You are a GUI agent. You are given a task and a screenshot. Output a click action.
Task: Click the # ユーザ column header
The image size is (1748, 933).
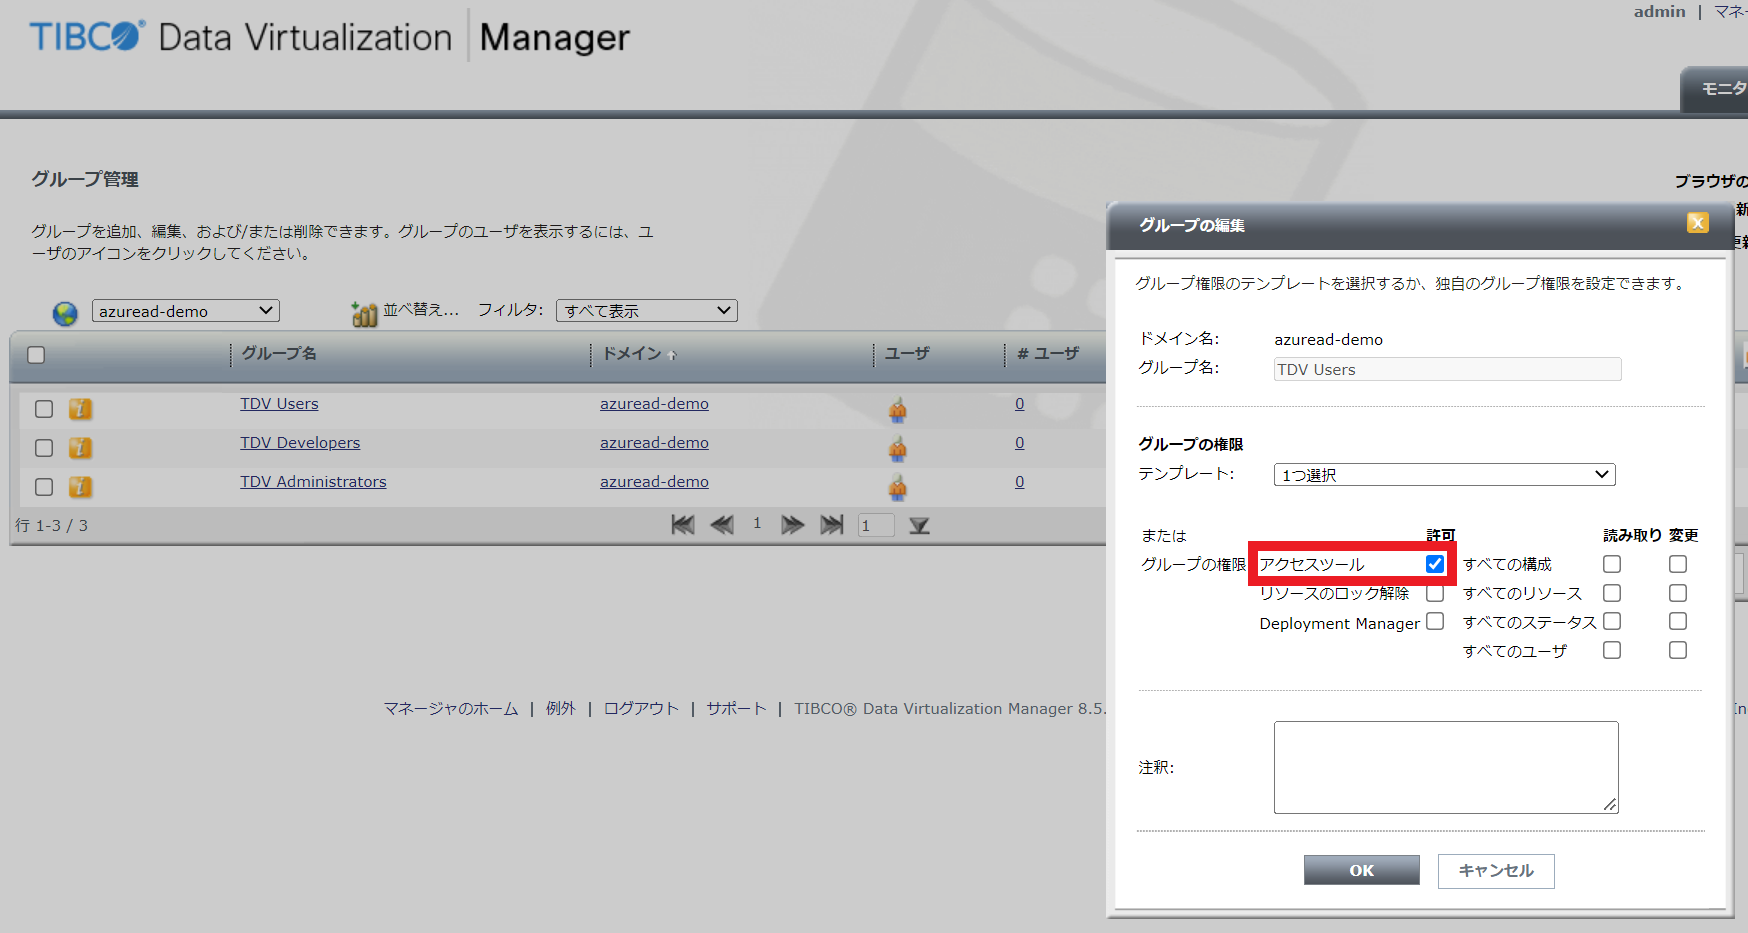tap(1048, 354)
